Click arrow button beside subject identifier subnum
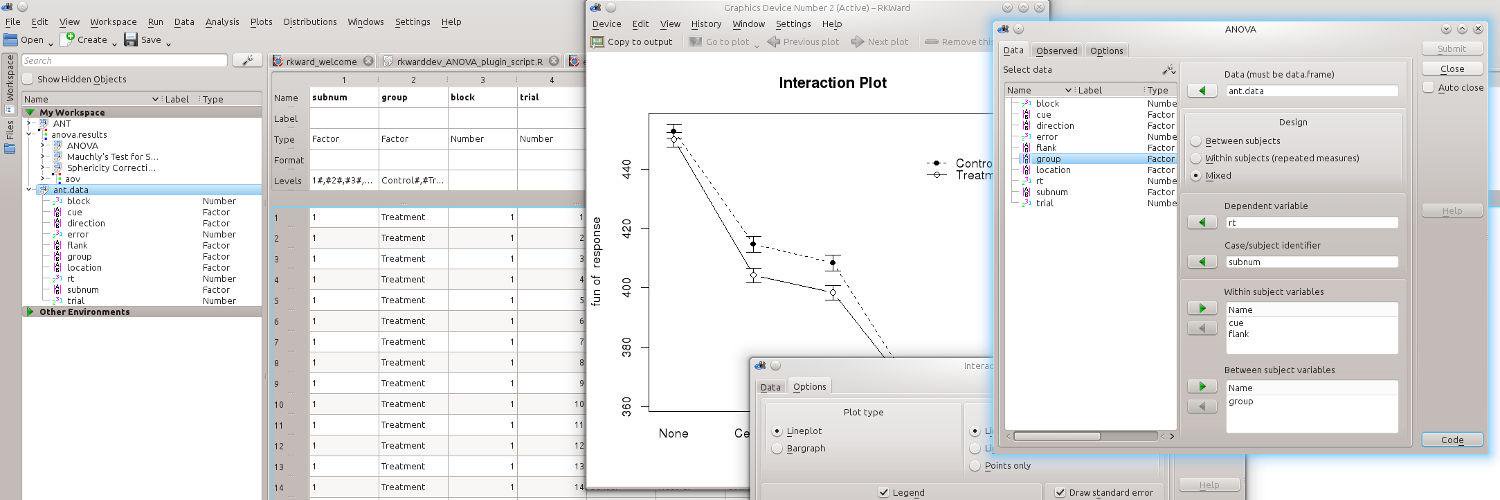The height and width of the screenshot is (500, 1500). click(1202, 262)
